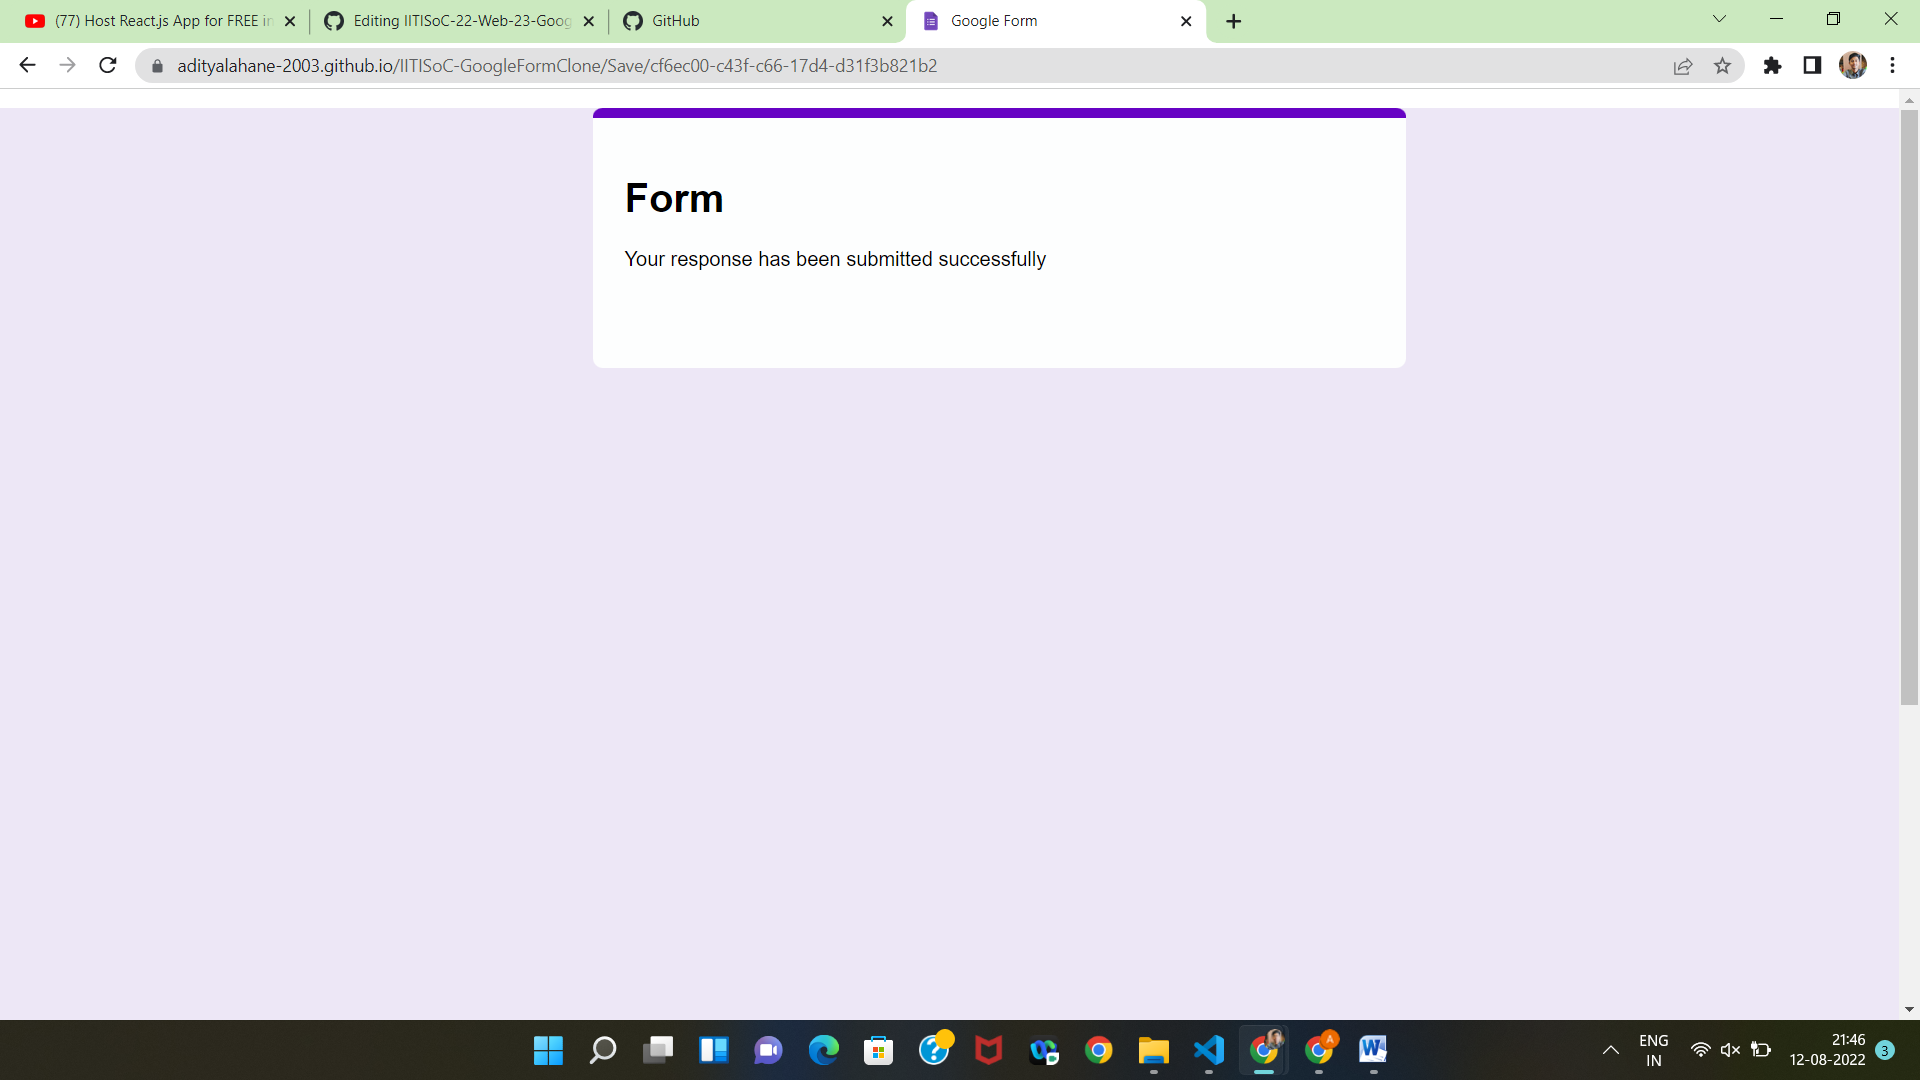
Task: Switch to the YouTube Host React.js tab
Action: (160, 21)
